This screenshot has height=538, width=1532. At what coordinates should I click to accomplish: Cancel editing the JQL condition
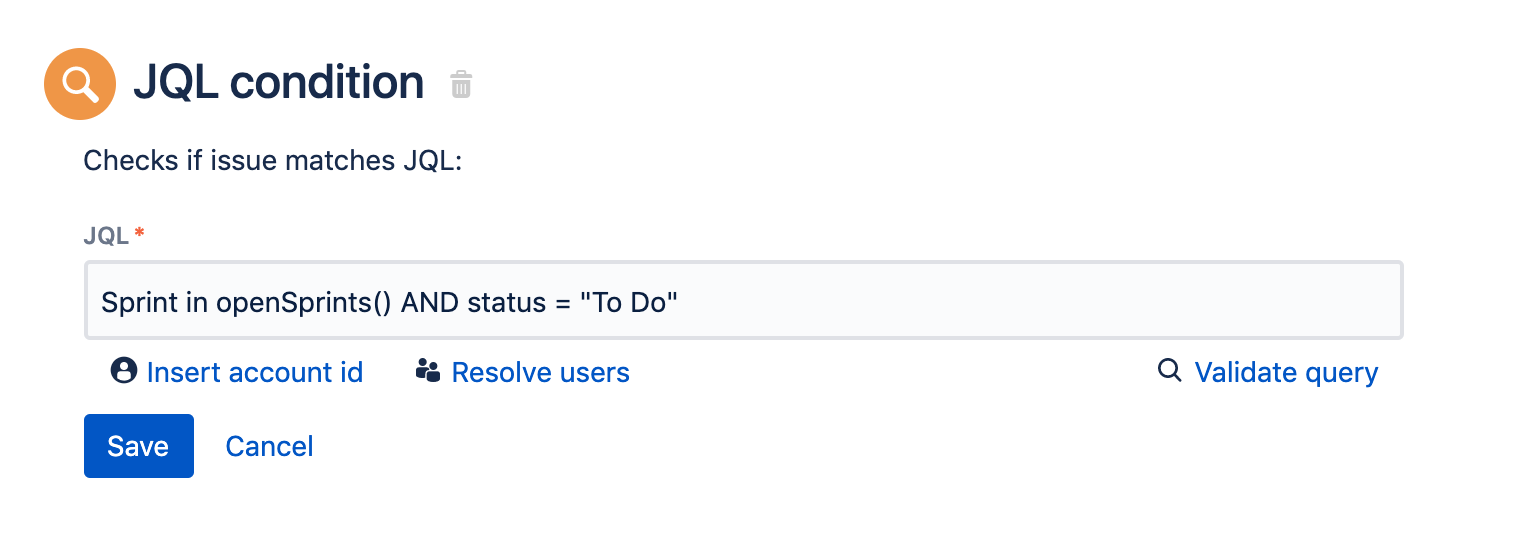269,446
